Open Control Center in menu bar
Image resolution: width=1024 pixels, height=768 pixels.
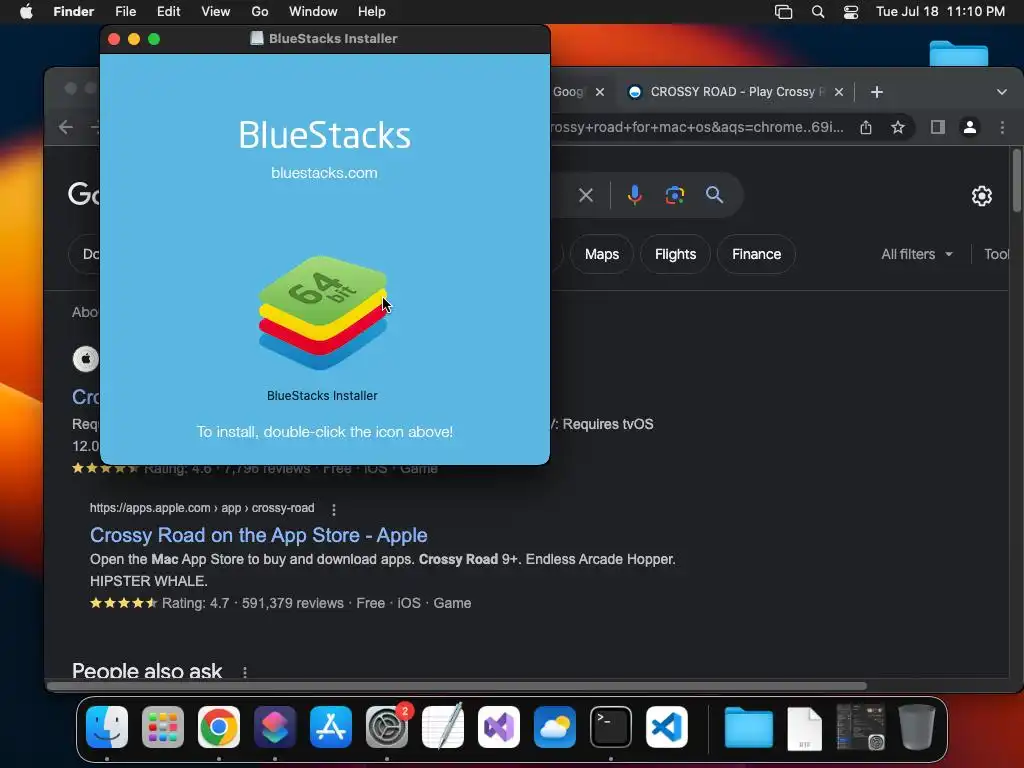(851, 12)
